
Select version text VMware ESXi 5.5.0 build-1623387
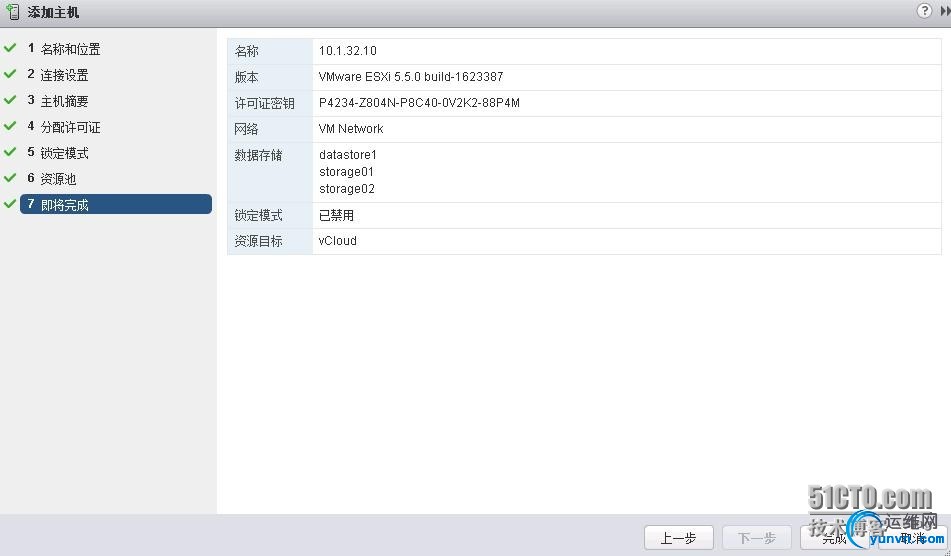click(x=411, y=77)
